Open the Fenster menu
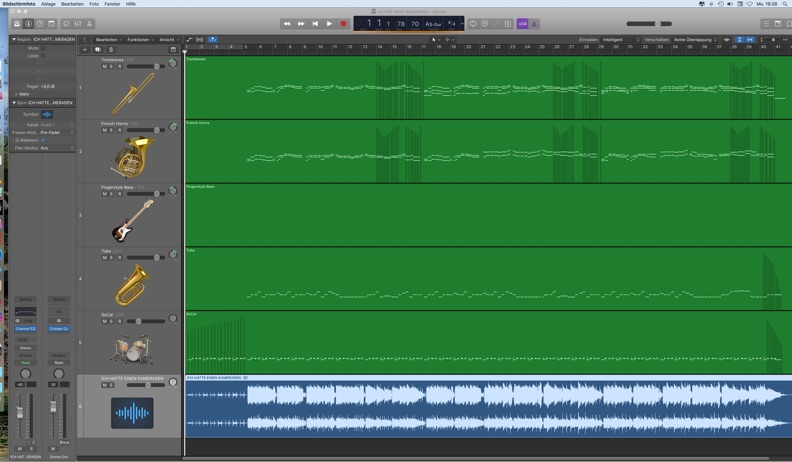The width and height of the screenshot is (792, 462). pos(112,4)
